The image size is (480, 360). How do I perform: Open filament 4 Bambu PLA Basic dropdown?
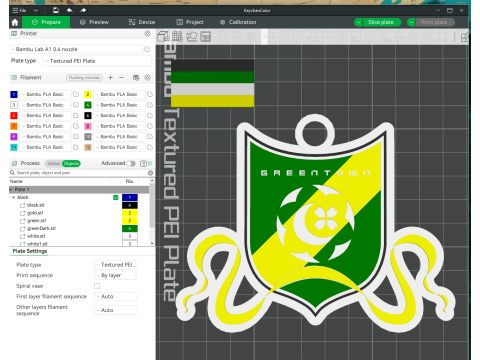(119, 105)
